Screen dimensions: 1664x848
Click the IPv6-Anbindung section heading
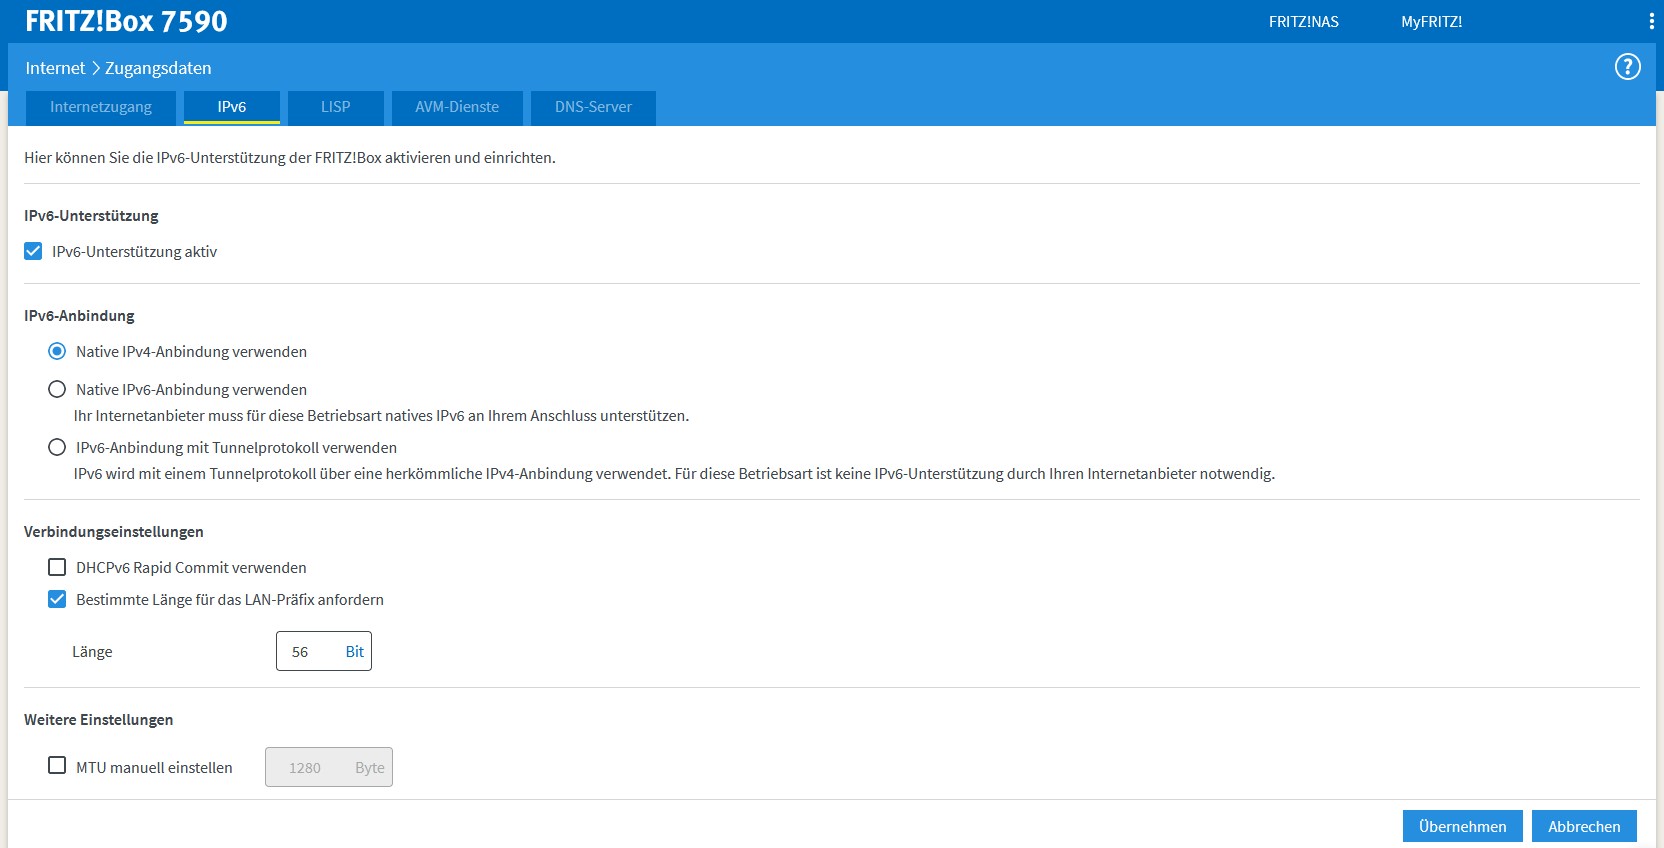(79, 316)
